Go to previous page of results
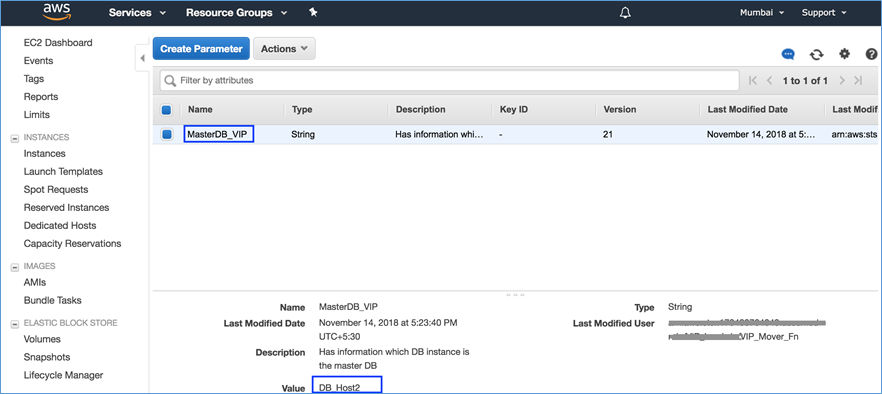The width and height of the screenshot is (882, 394). (770, 80)
